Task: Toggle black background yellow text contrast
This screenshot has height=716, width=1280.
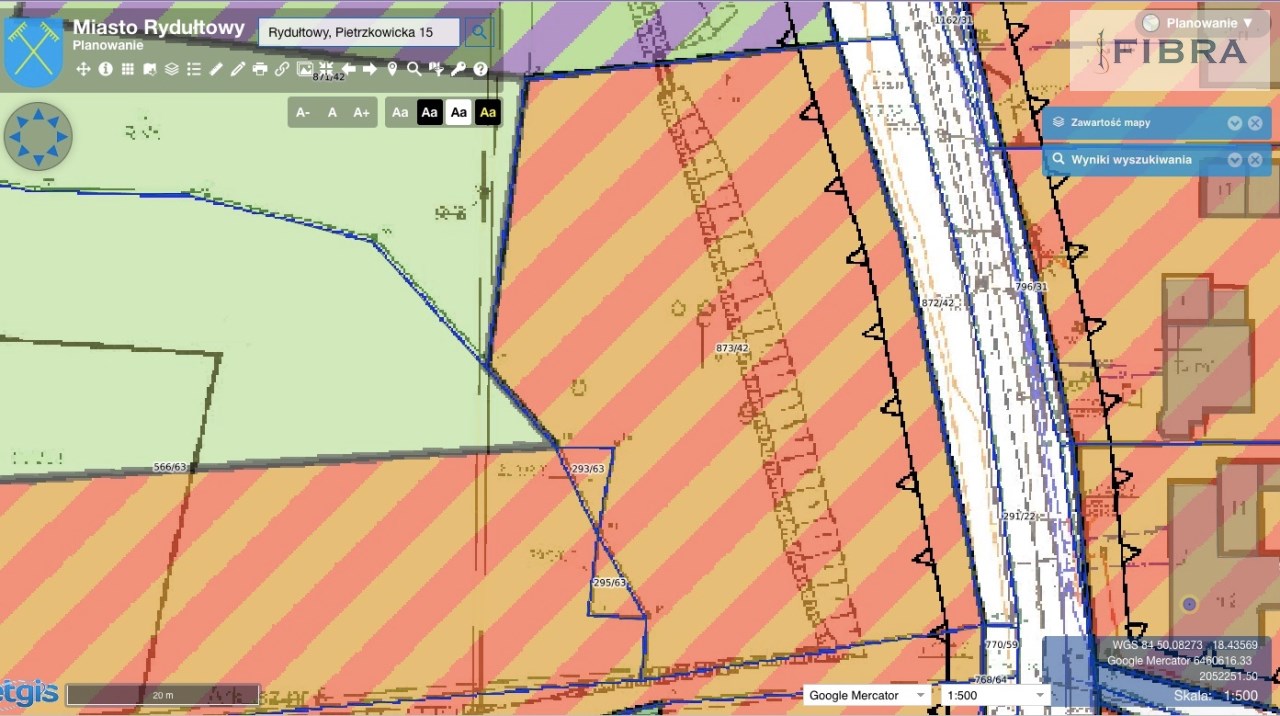Action: pos(487,112)
